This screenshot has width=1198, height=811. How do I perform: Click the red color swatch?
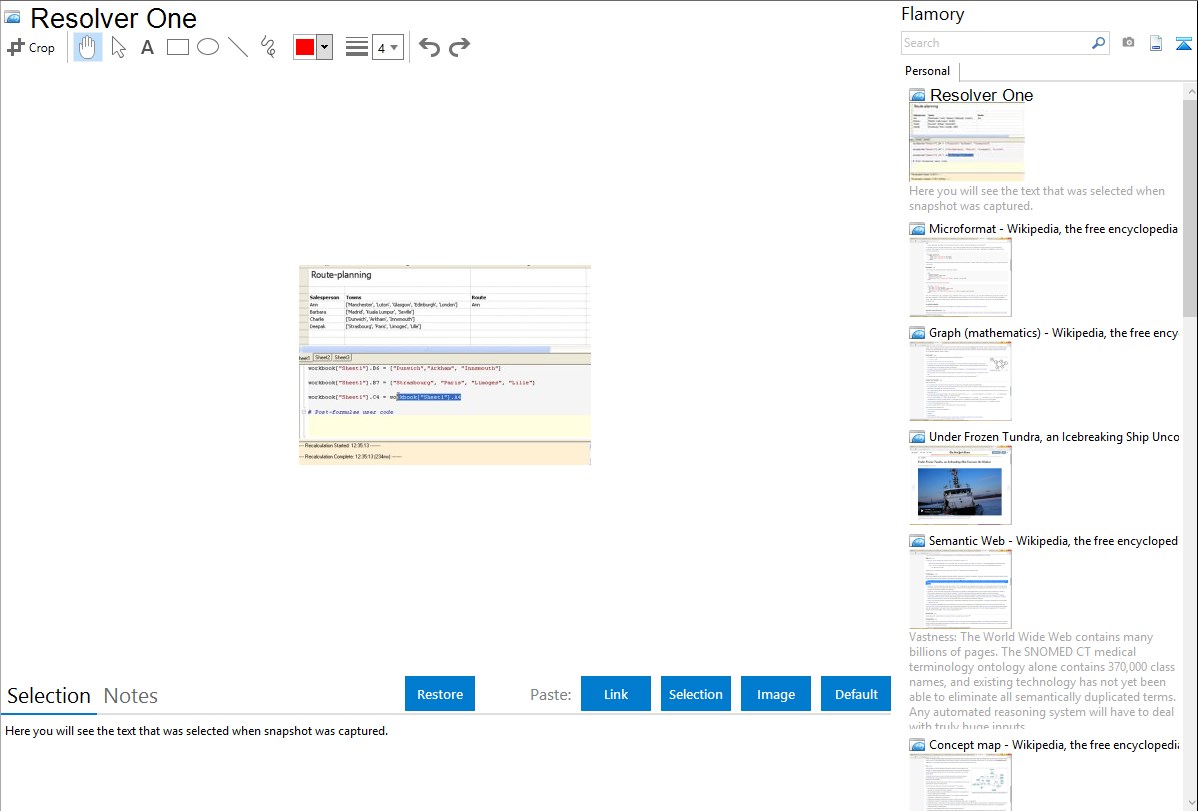point(305,47)
